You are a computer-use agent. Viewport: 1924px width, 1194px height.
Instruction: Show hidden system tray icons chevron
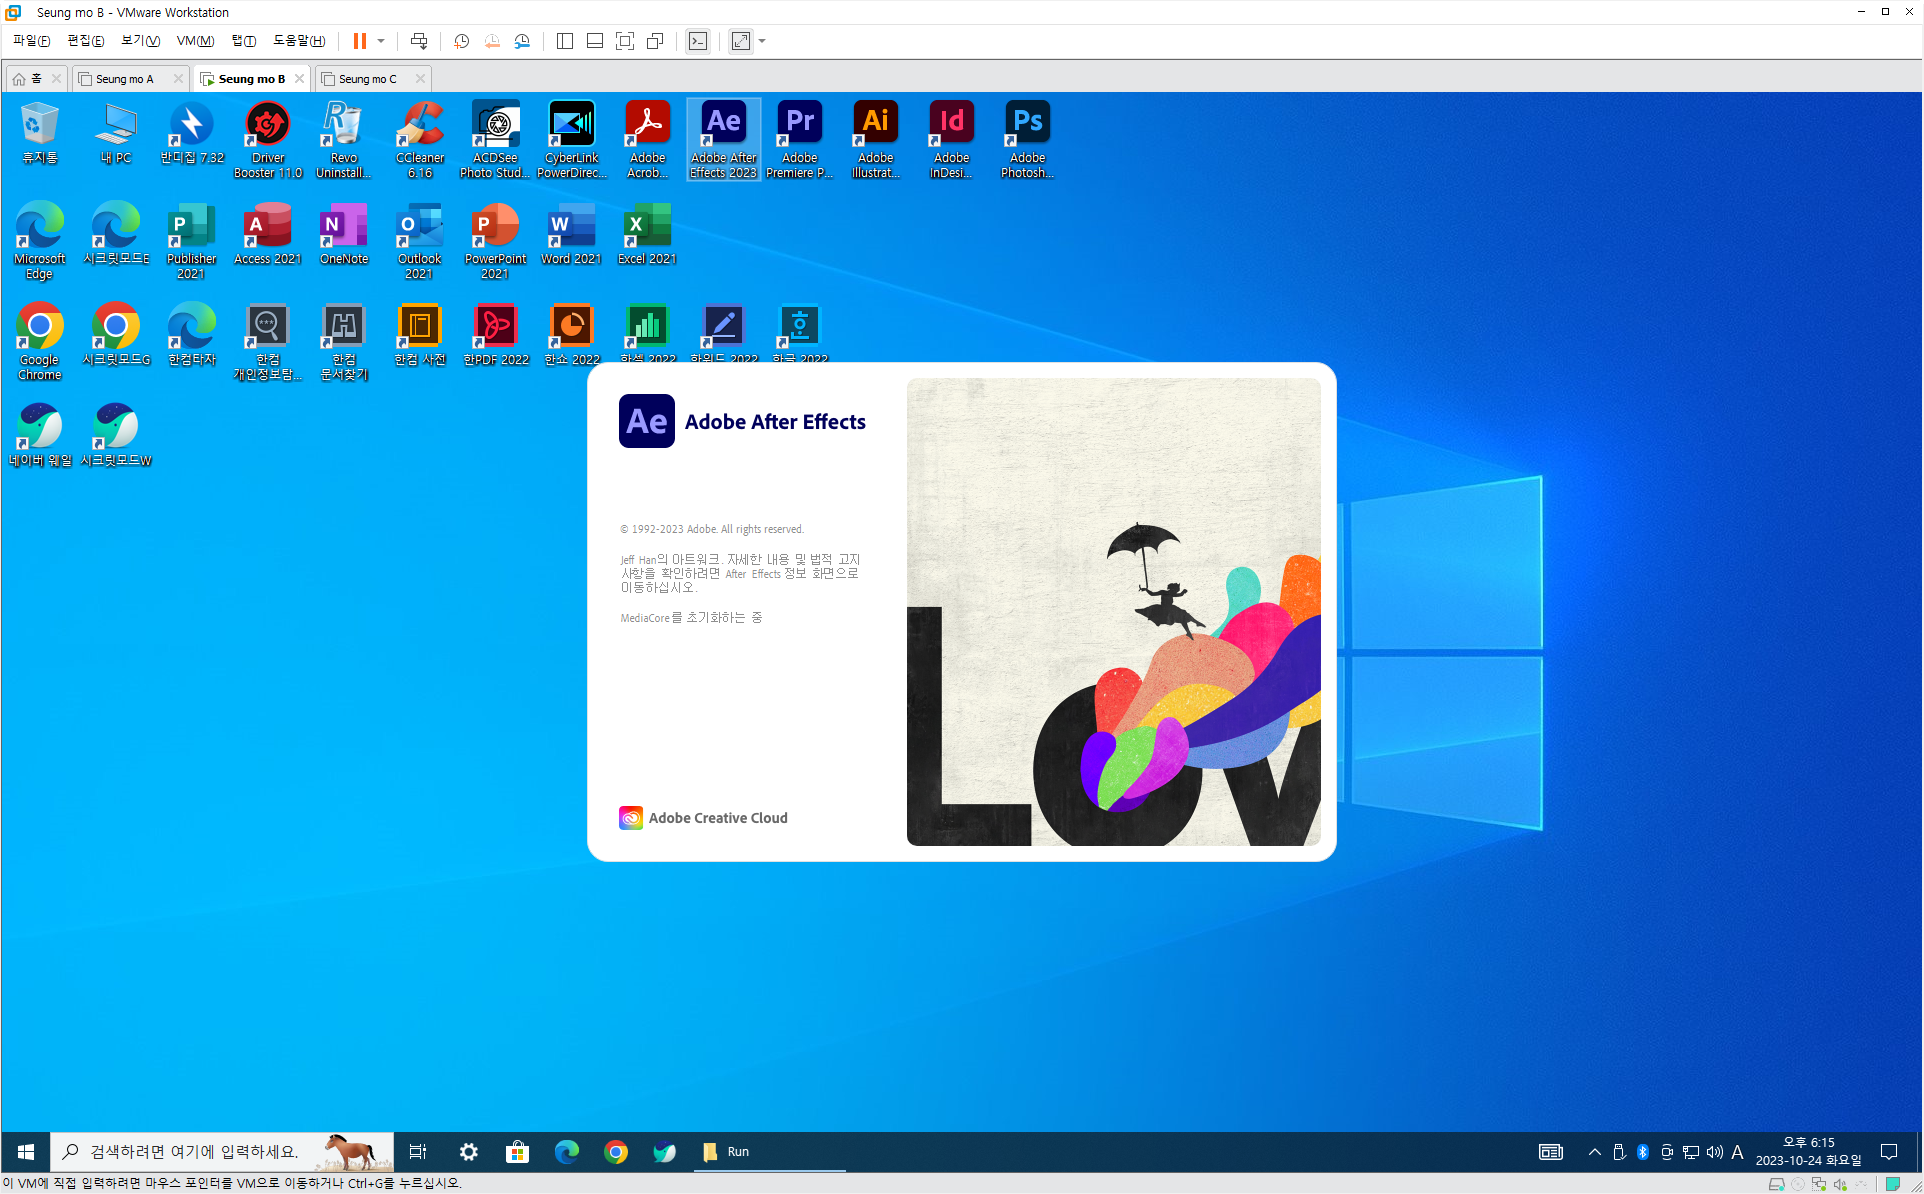tap(1594, 1152)
